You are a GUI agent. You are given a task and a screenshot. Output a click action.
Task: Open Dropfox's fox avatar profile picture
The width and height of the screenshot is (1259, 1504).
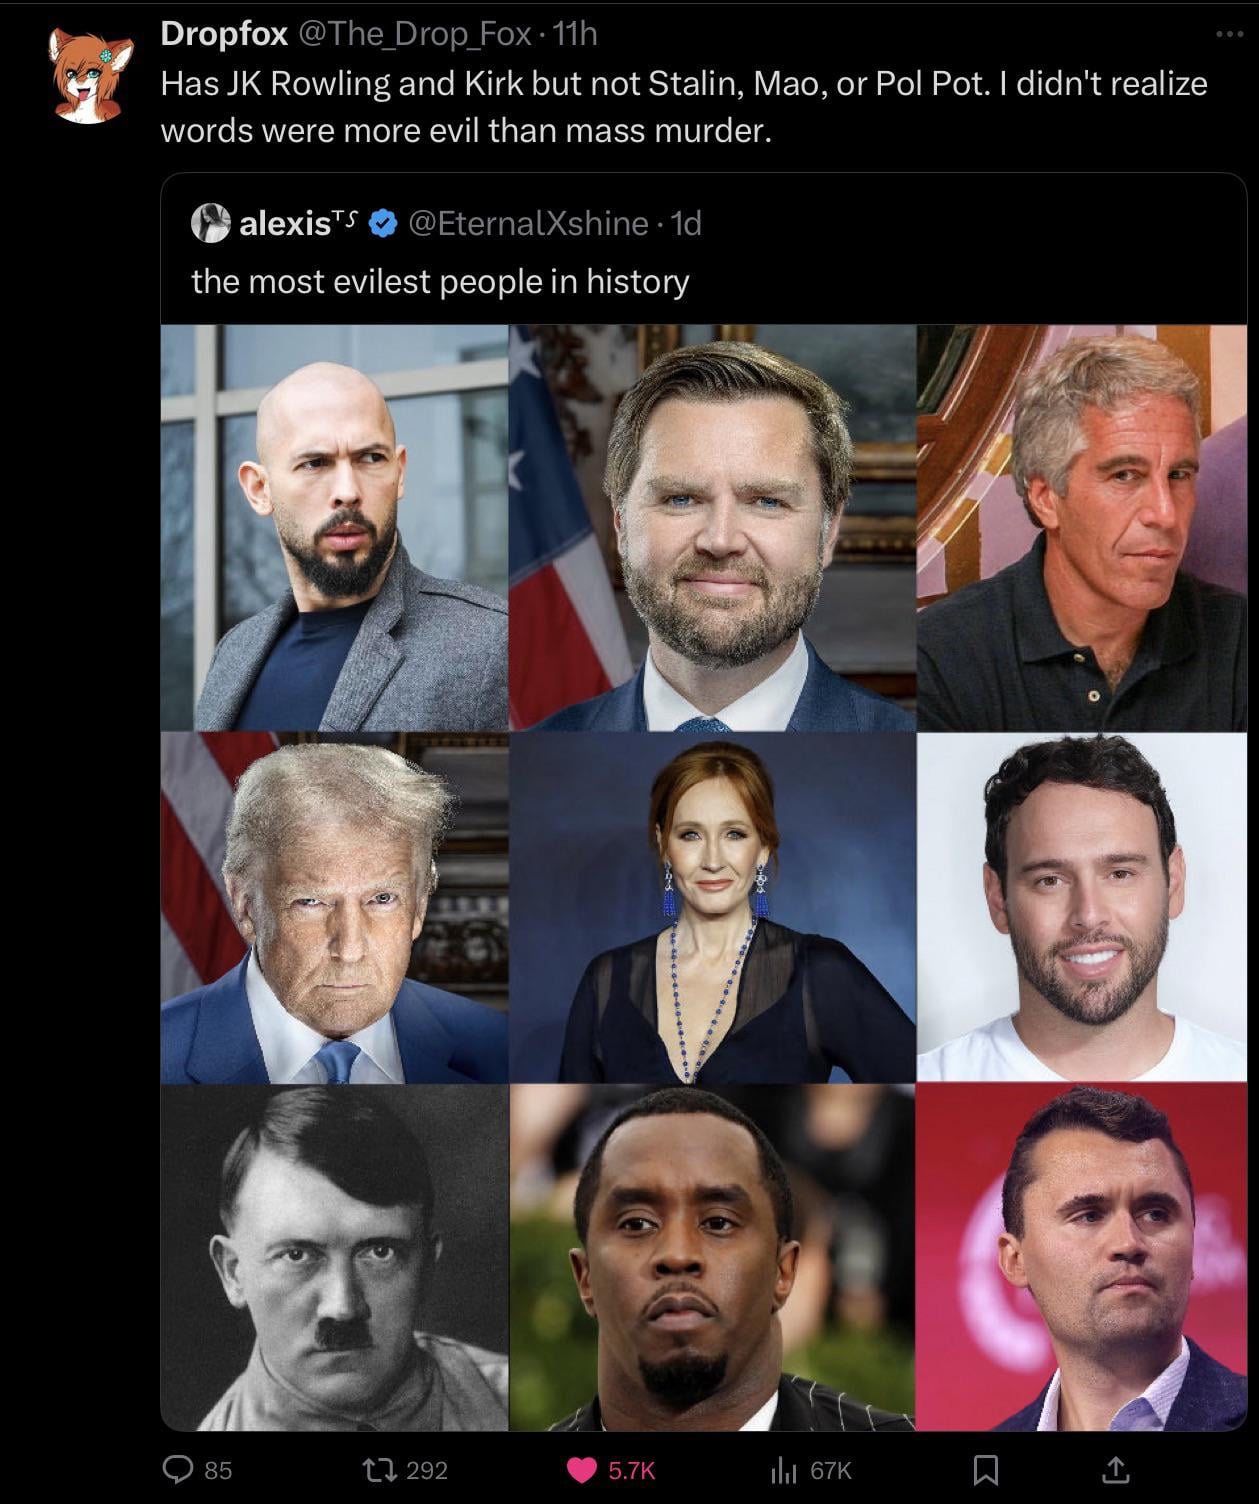tap(87, 76)
